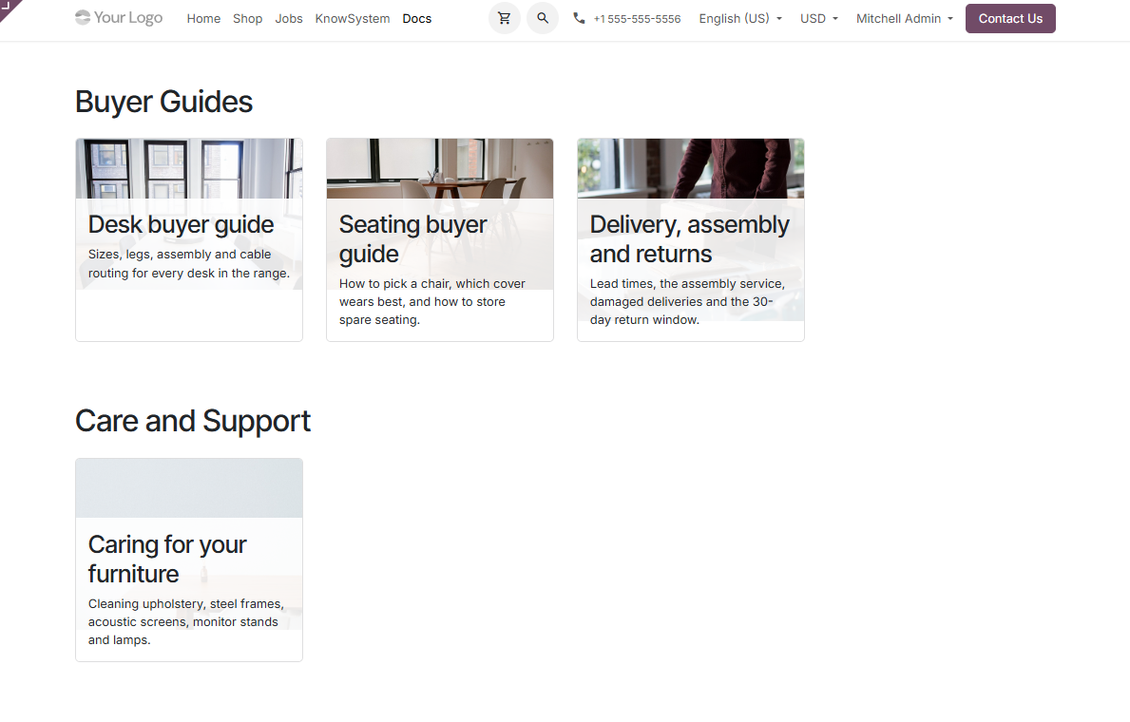Expand the English (US) language dropdown
Viewport: 1130px width, 722px height.
[740, 19]
